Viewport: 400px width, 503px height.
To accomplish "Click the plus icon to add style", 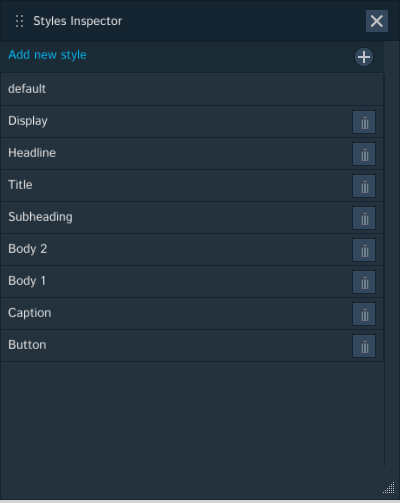I will (364, 57).
